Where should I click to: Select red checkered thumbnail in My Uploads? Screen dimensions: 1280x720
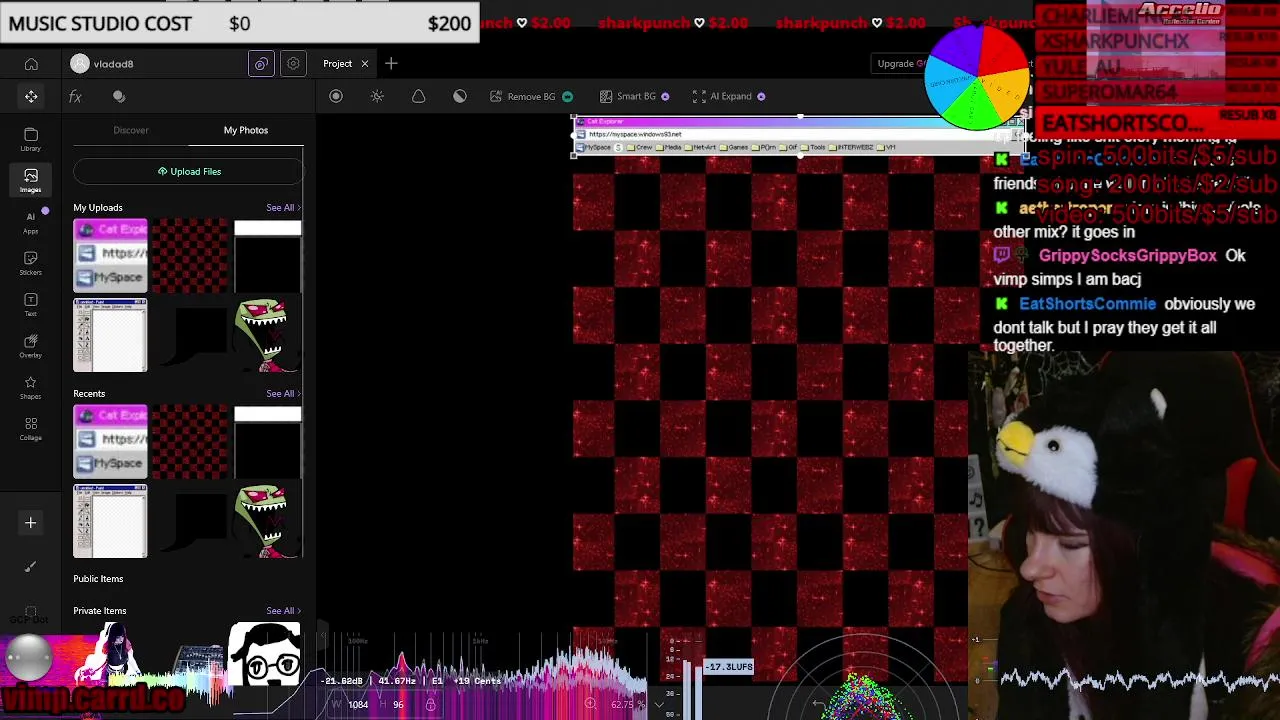tap(190, 255)
